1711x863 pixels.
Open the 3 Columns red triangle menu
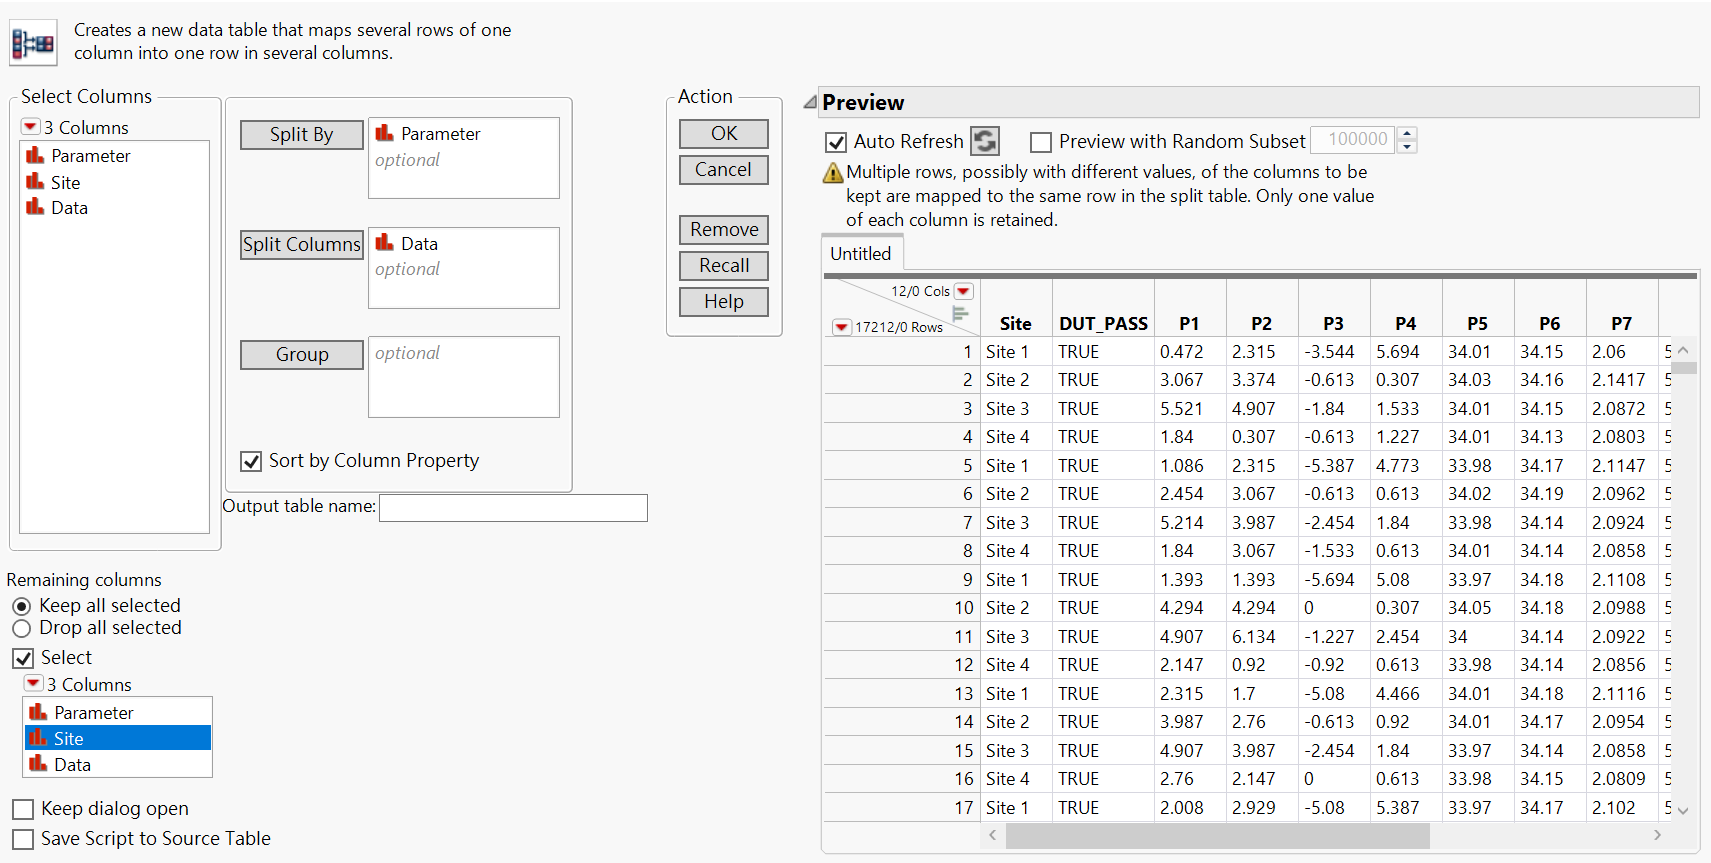[31, 127]
